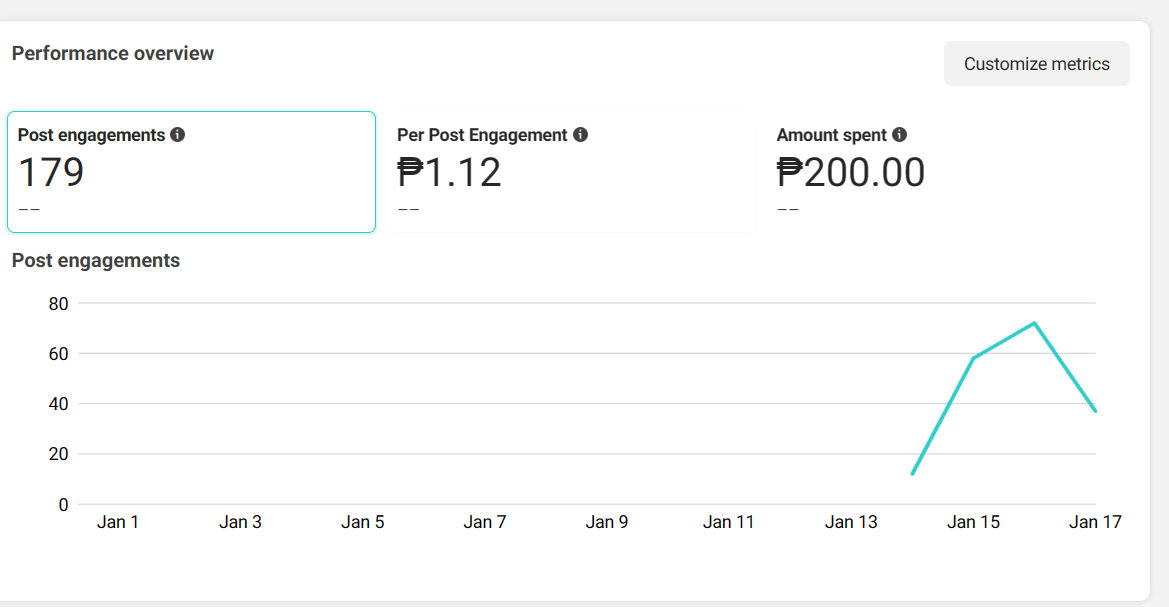Viewport: 1169px width, 607px height.
Task: Select the Jan 7 date axis label
Action: click(485, 522)
